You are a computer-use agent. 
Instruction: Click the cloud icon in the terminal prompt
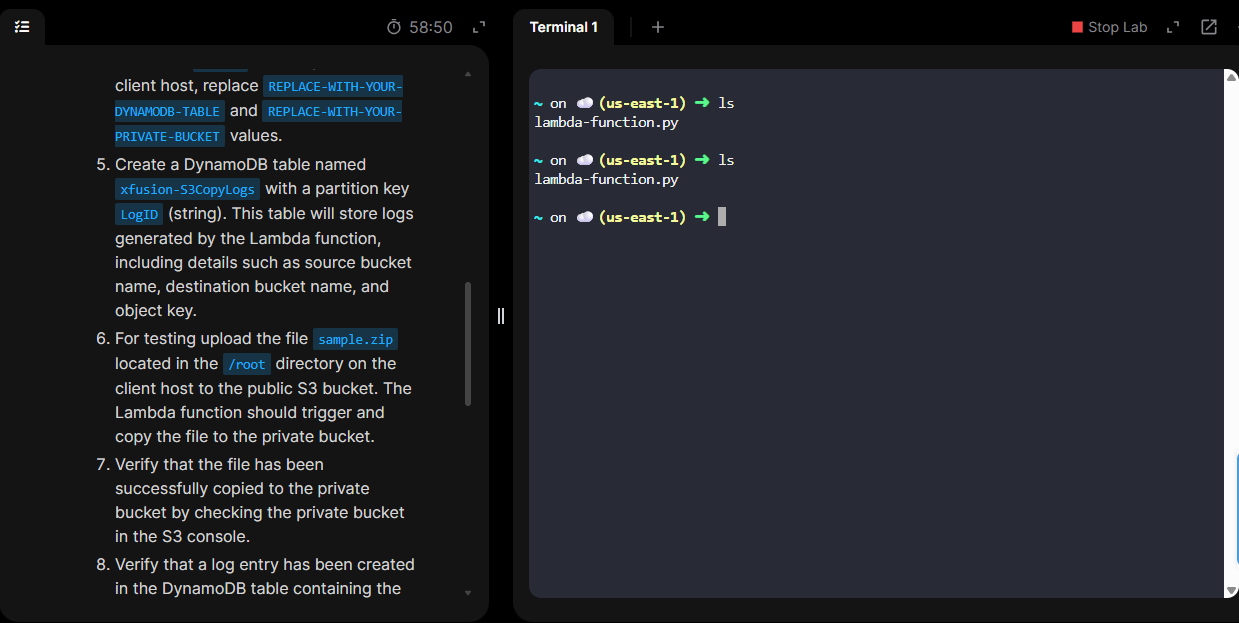(x=585, y=217)
